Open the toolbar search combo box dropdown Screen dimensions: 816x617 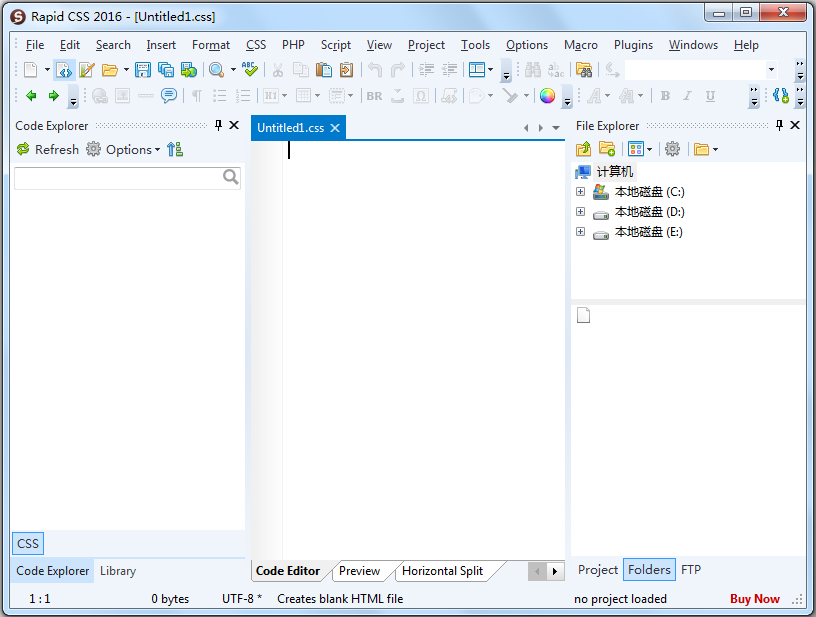(771, 70)
